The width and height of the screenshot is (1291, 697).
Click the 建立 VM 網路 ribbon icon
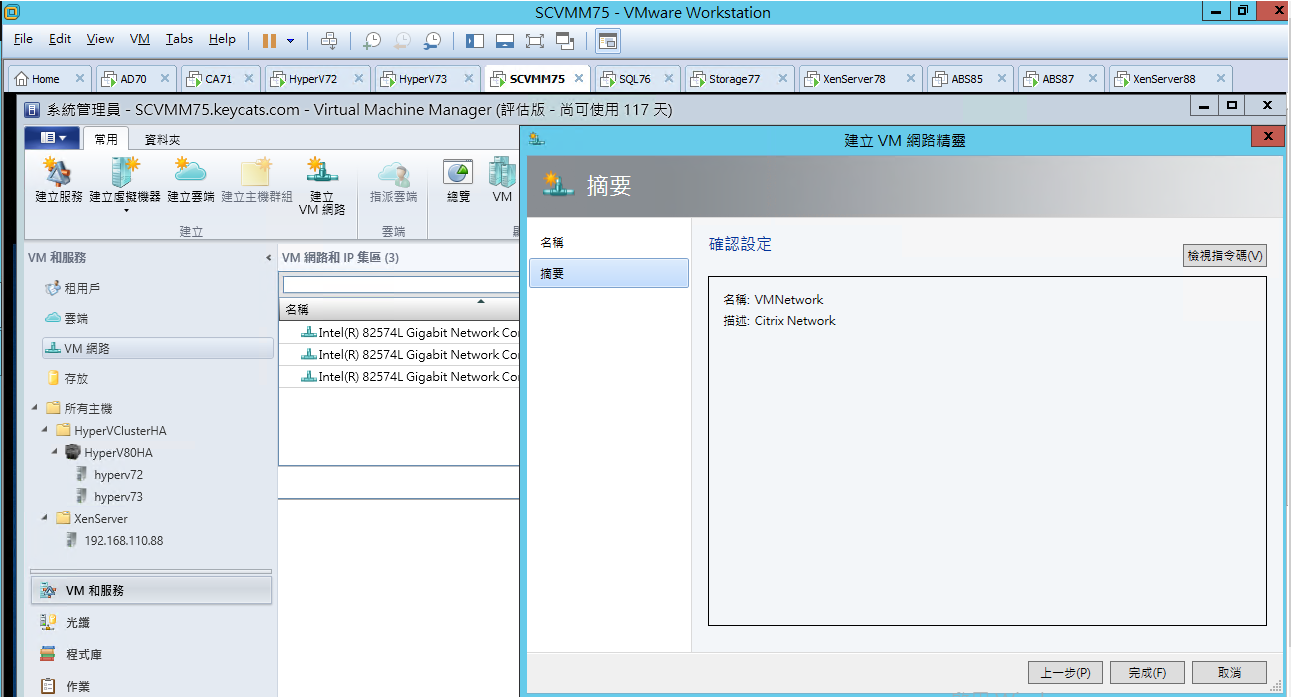pos(322,186)
